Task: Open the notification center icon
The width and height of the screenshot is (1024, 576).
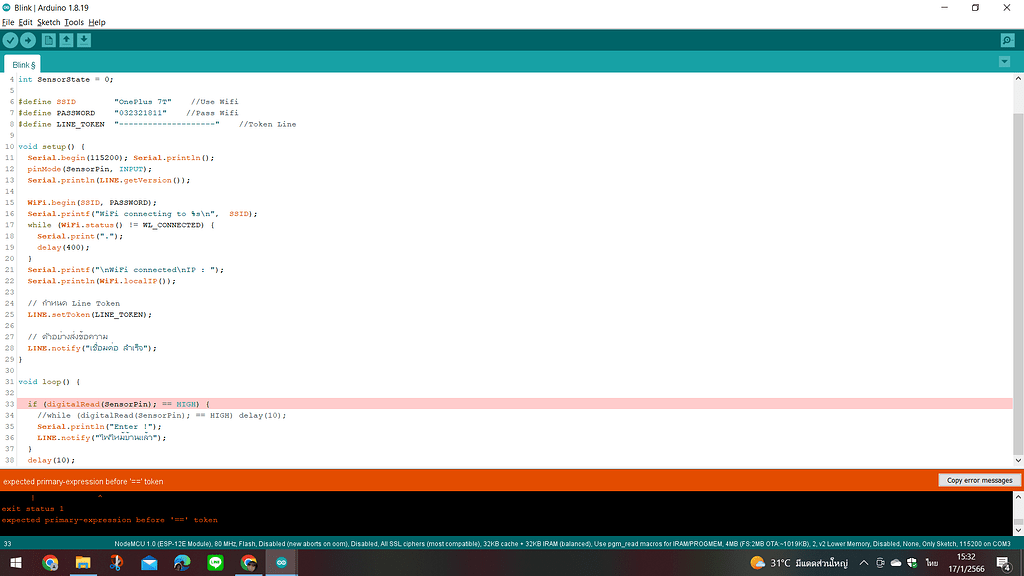Action: click(1004, 563)
